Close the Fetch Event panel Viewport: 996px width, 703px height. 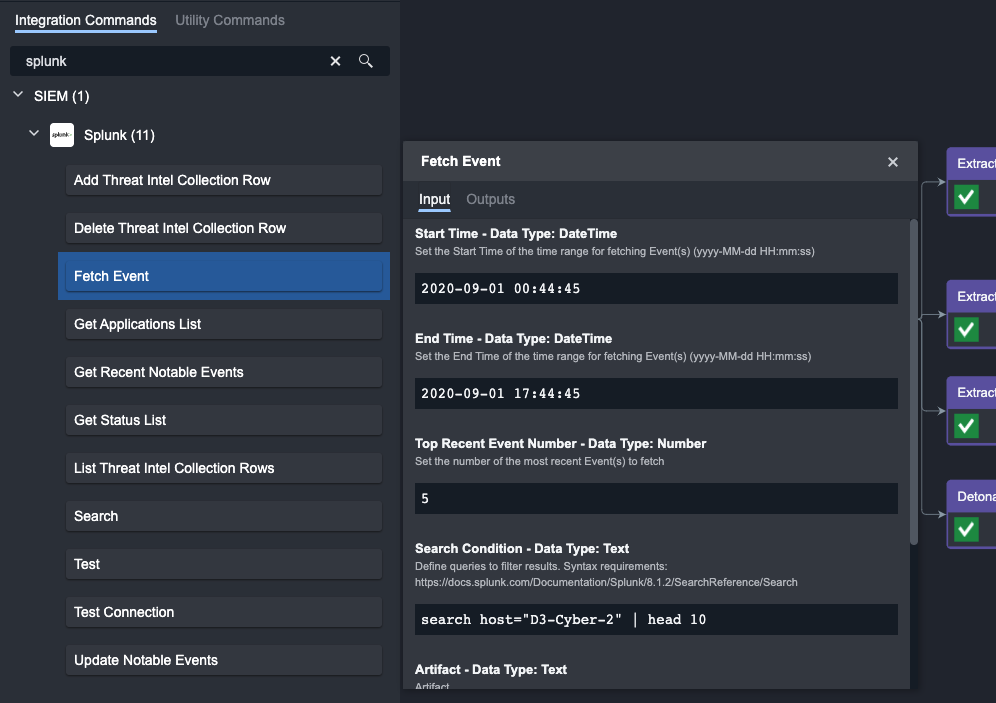893,162
